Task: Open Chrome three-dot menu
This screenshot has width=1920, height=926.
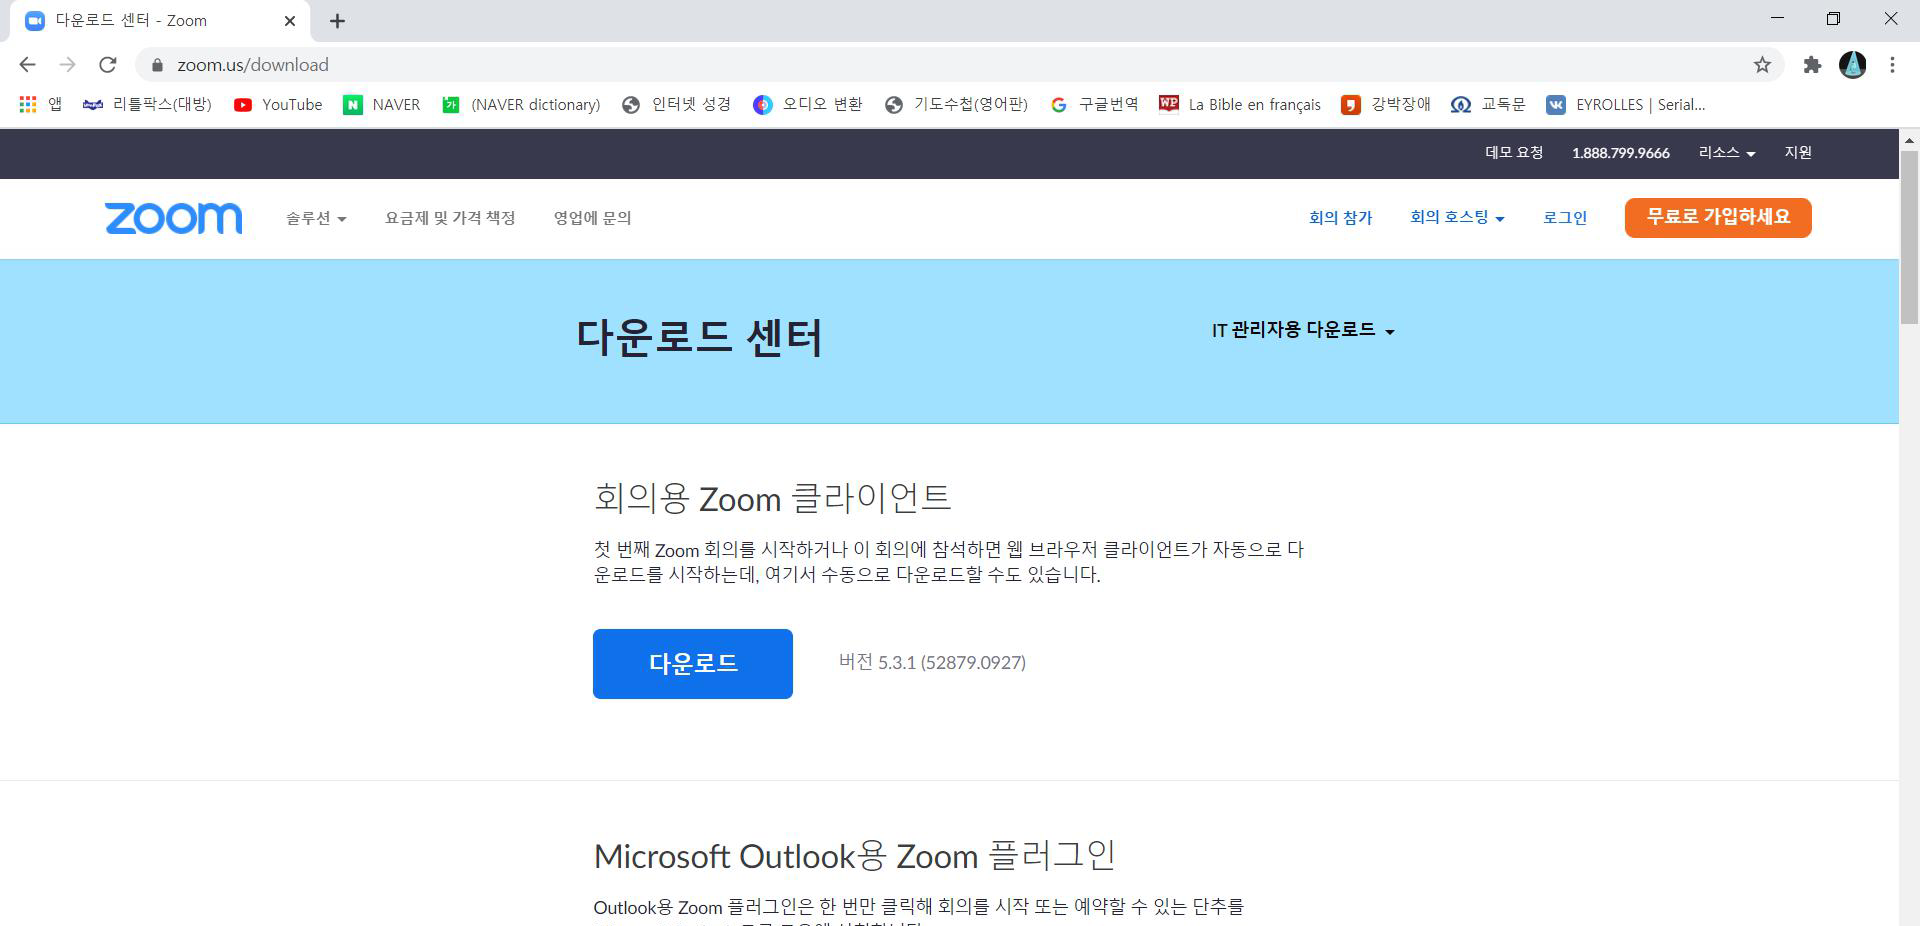Action: (1892, 65)
